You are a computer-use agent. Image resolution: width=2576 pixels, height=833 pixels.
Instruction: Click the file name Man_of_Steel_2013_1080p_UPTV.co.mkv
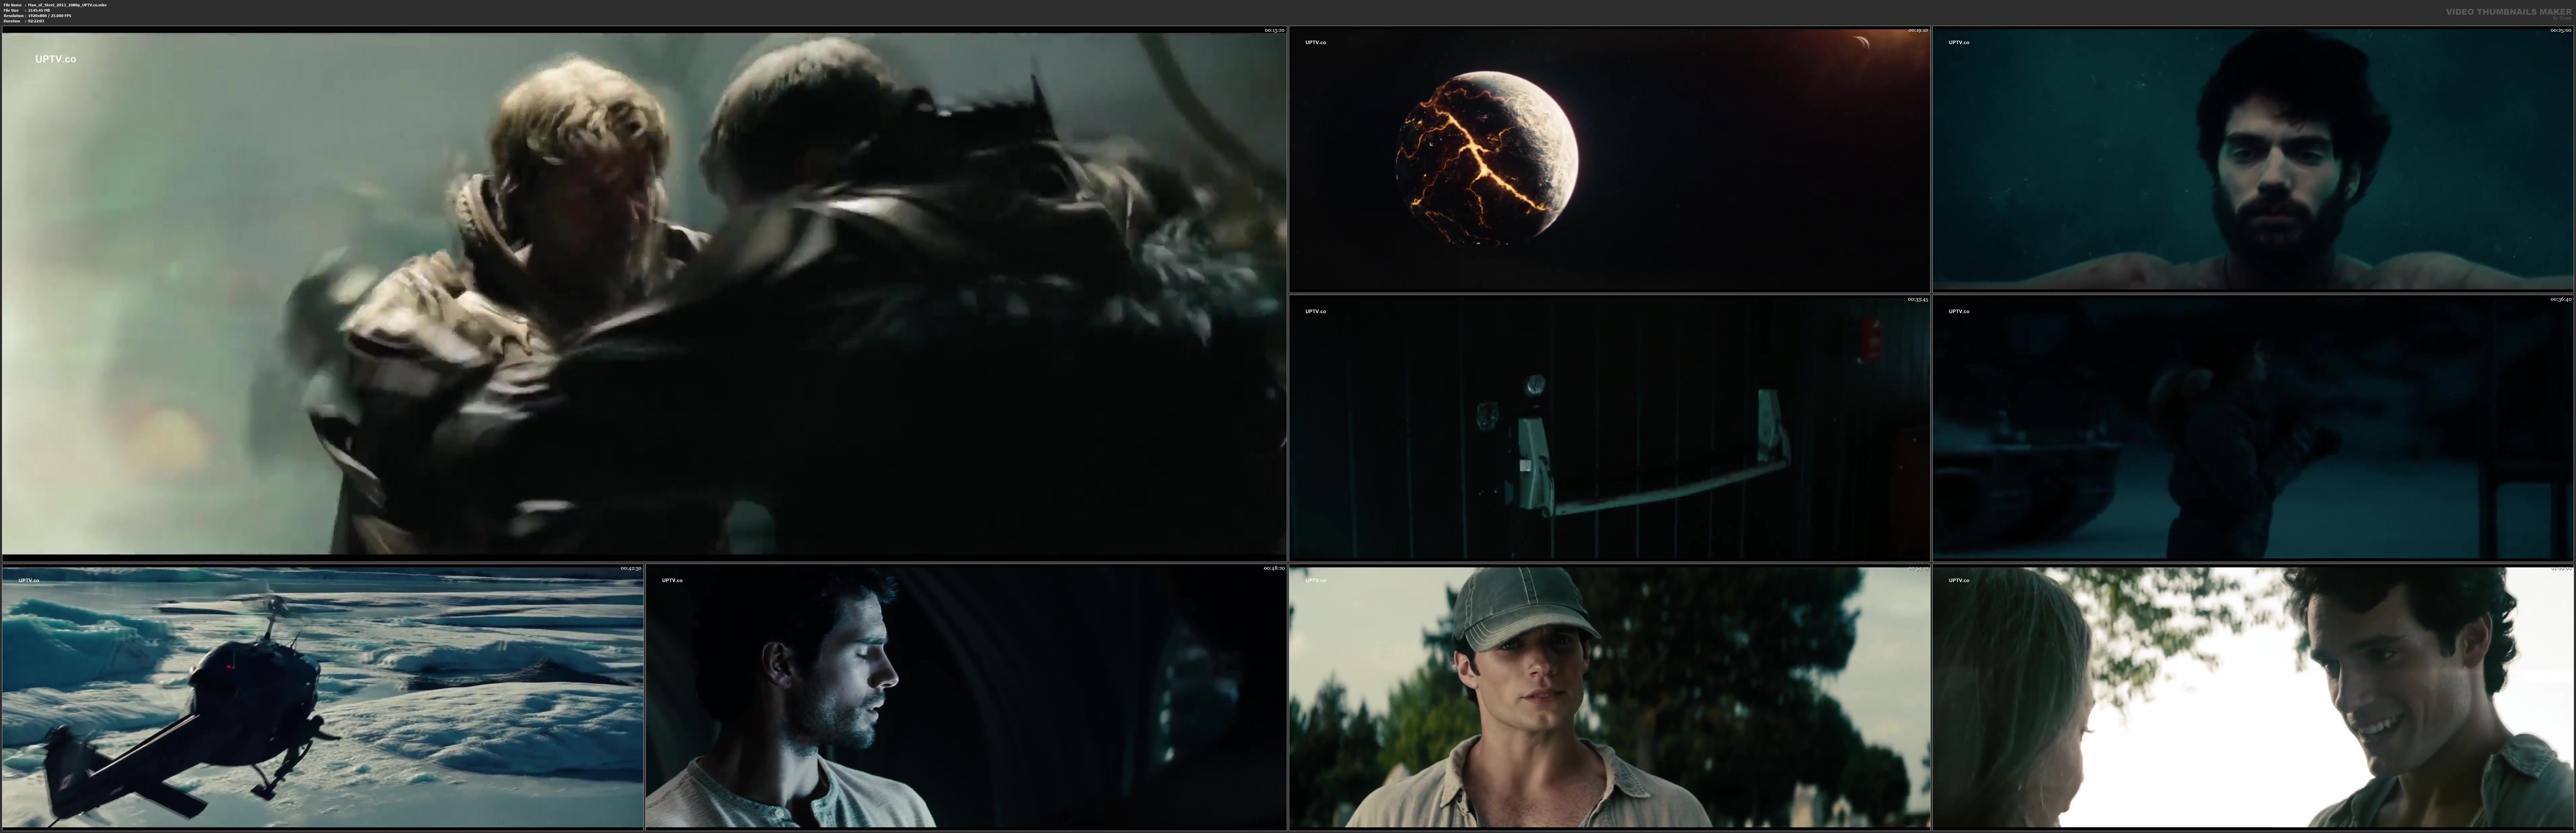(67, 5)
